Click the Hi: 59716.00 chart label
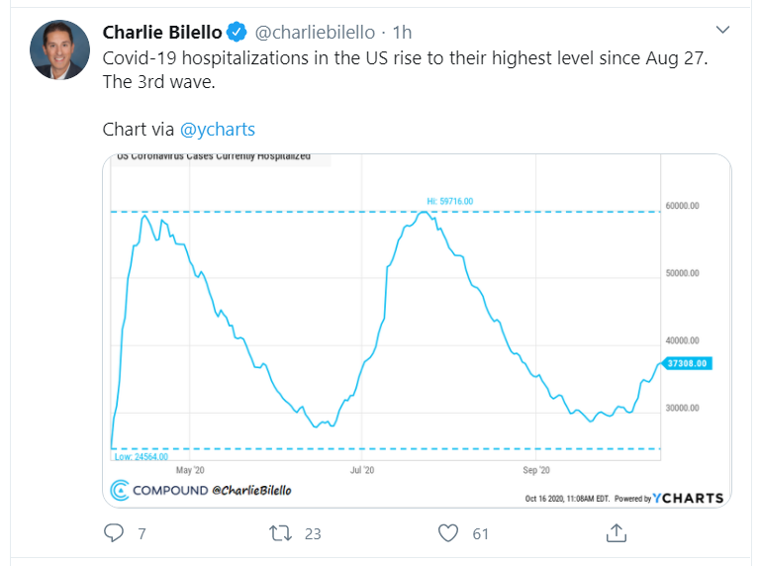 coord(449,201)
